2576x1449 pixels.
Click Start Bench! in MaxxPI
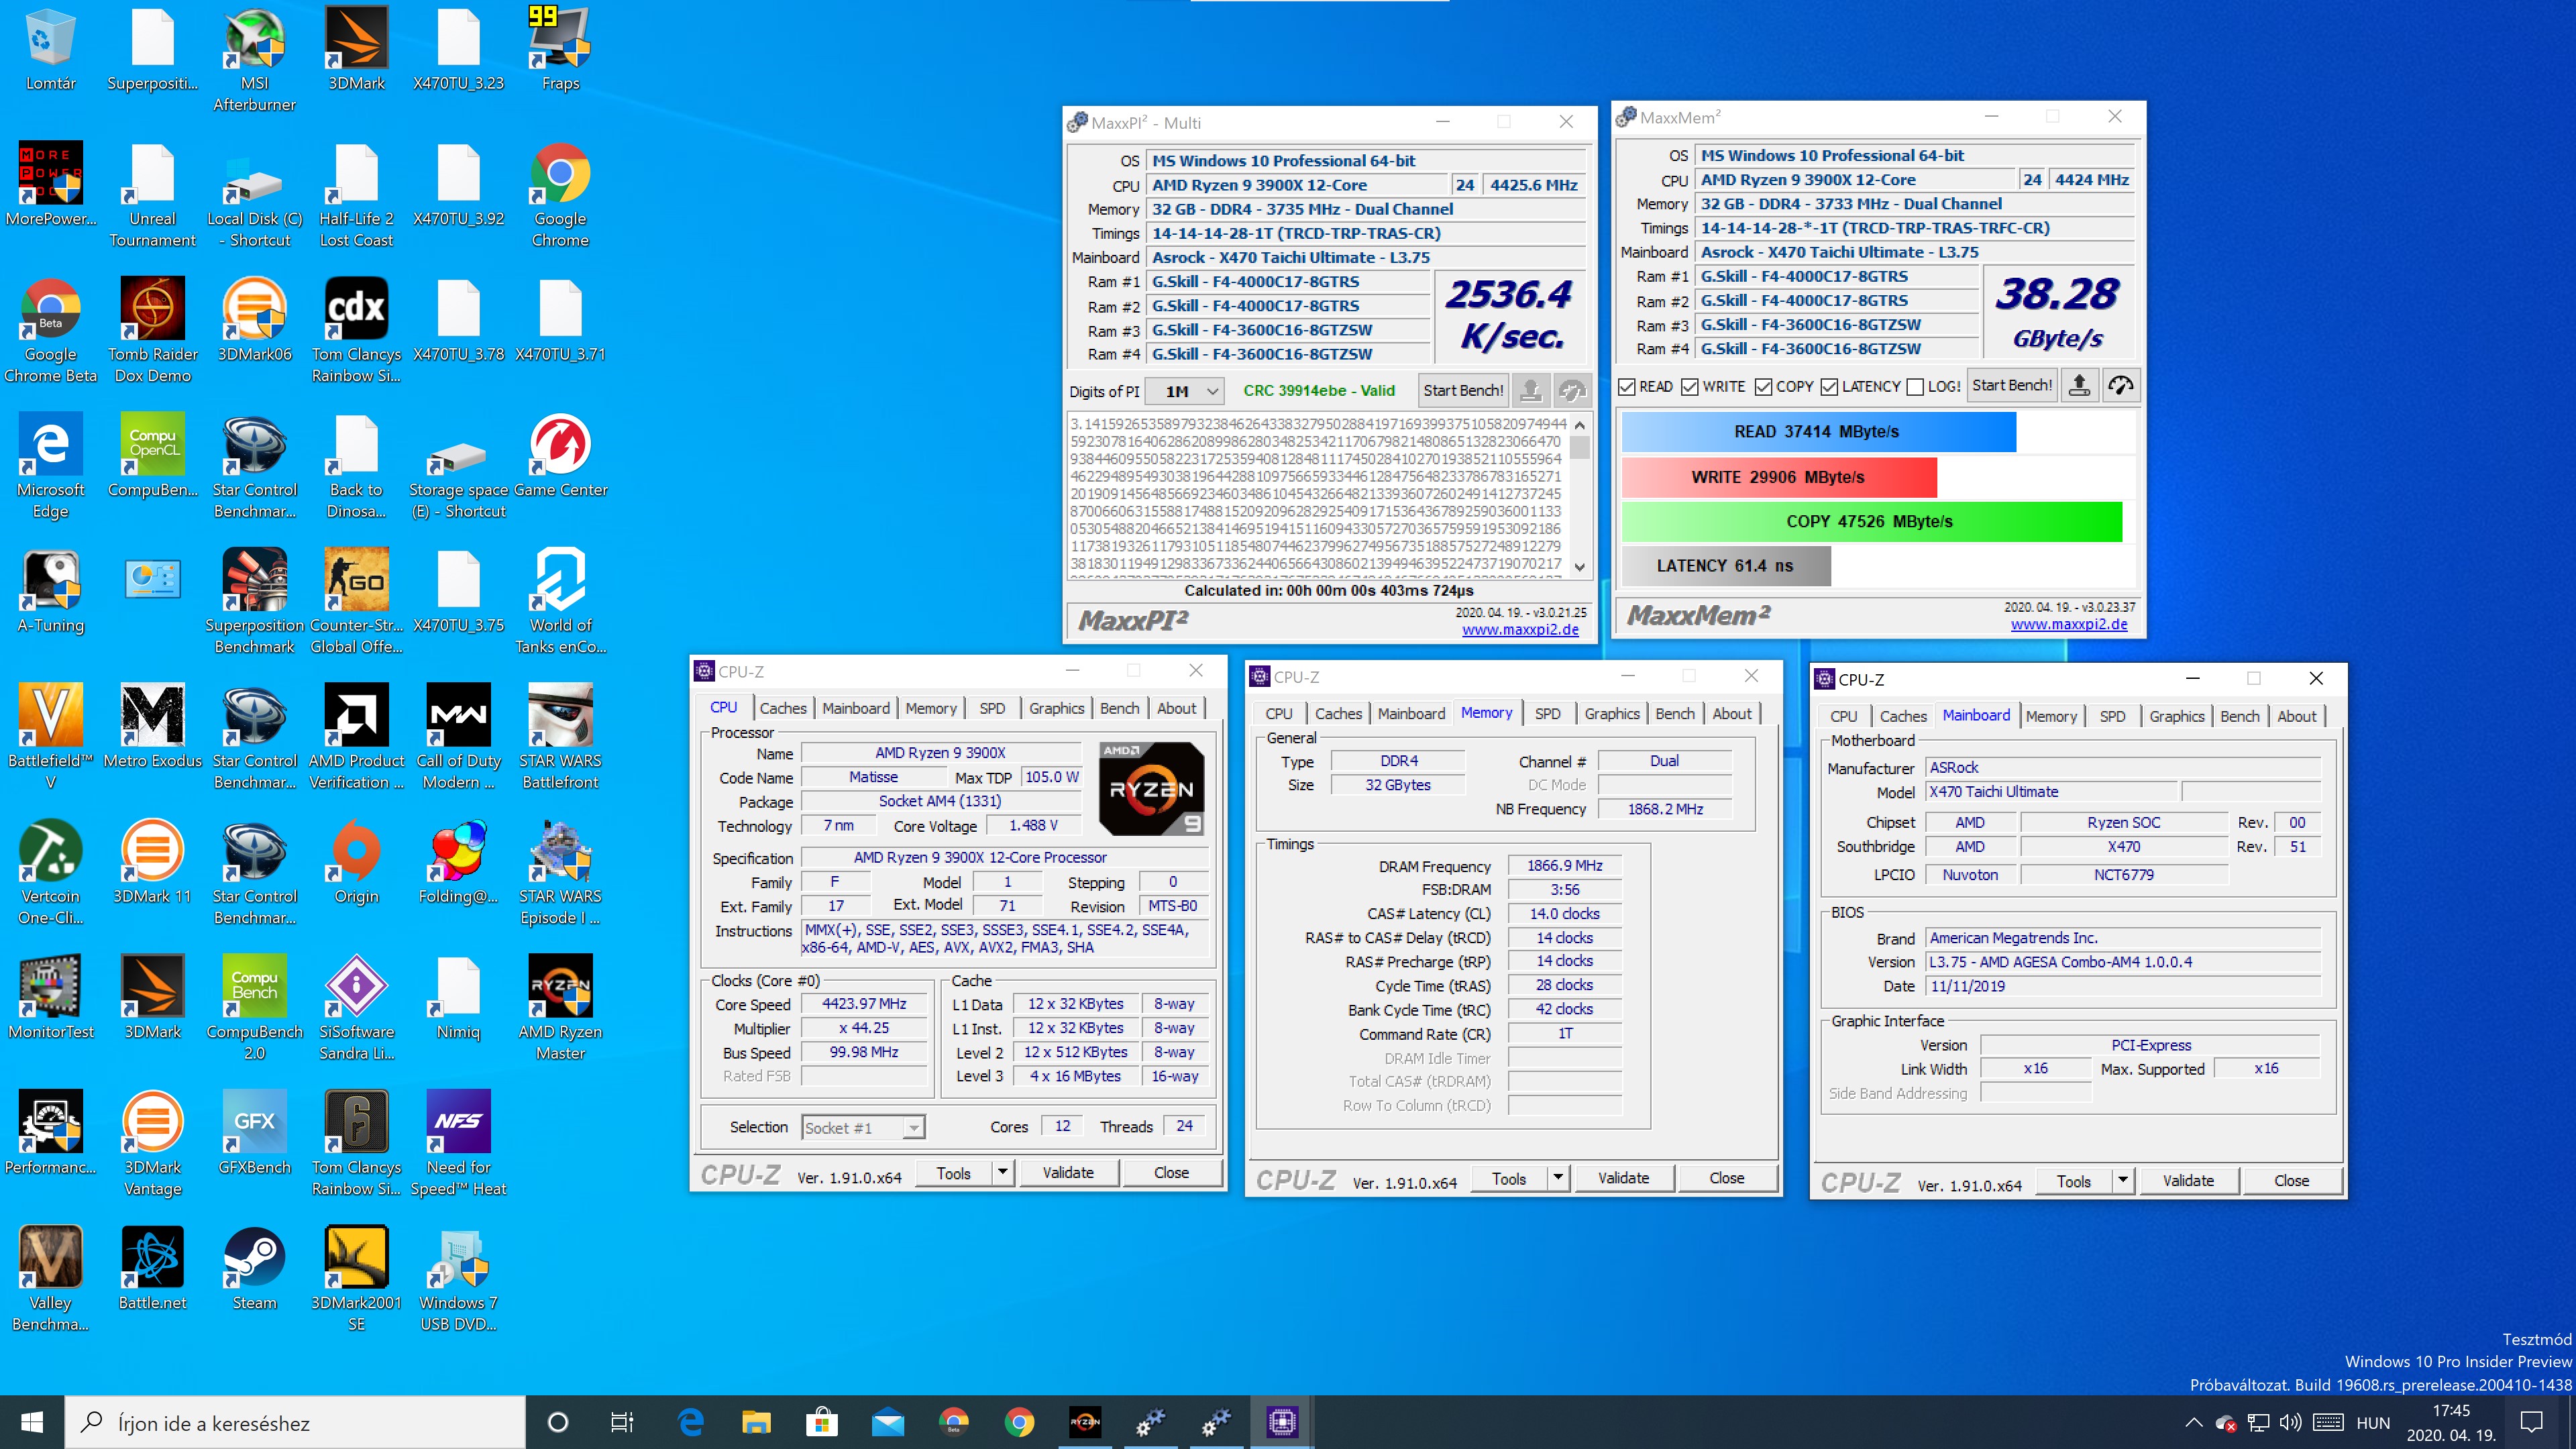[1463, 390]
